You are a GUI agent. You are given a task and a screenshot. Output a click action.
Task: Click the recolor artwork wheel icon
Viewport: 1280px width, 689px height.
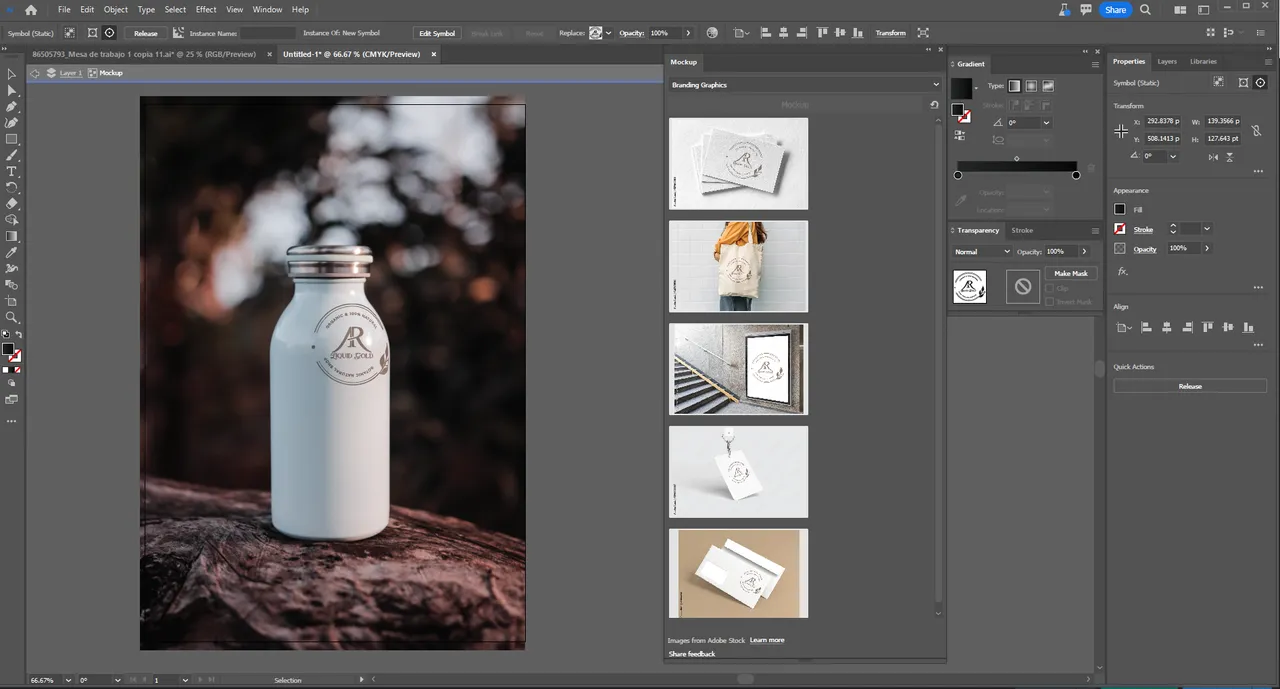pyautogui.click(x=712, y=33)
